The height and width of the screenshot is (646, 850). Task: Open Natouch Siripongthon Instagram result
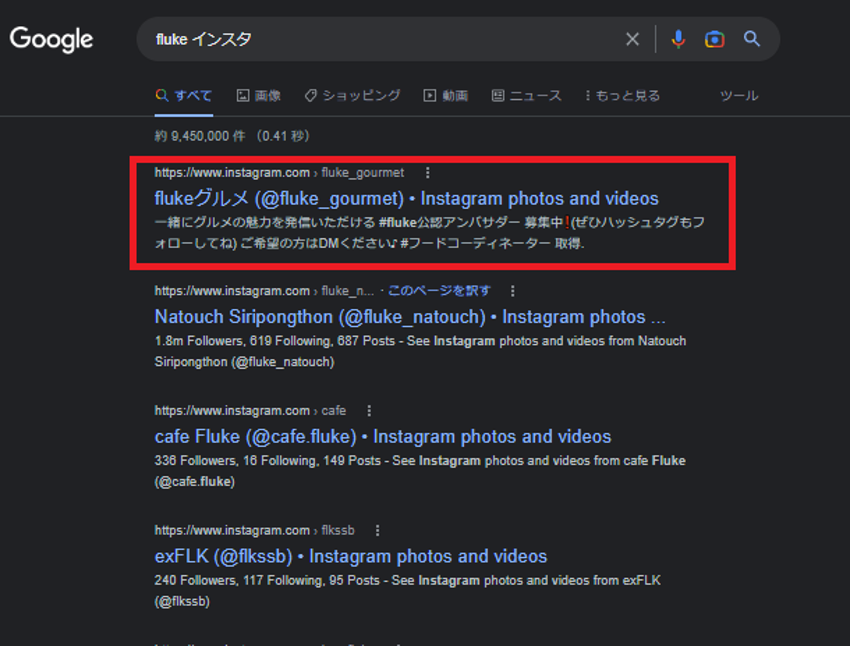coord(409,317)
